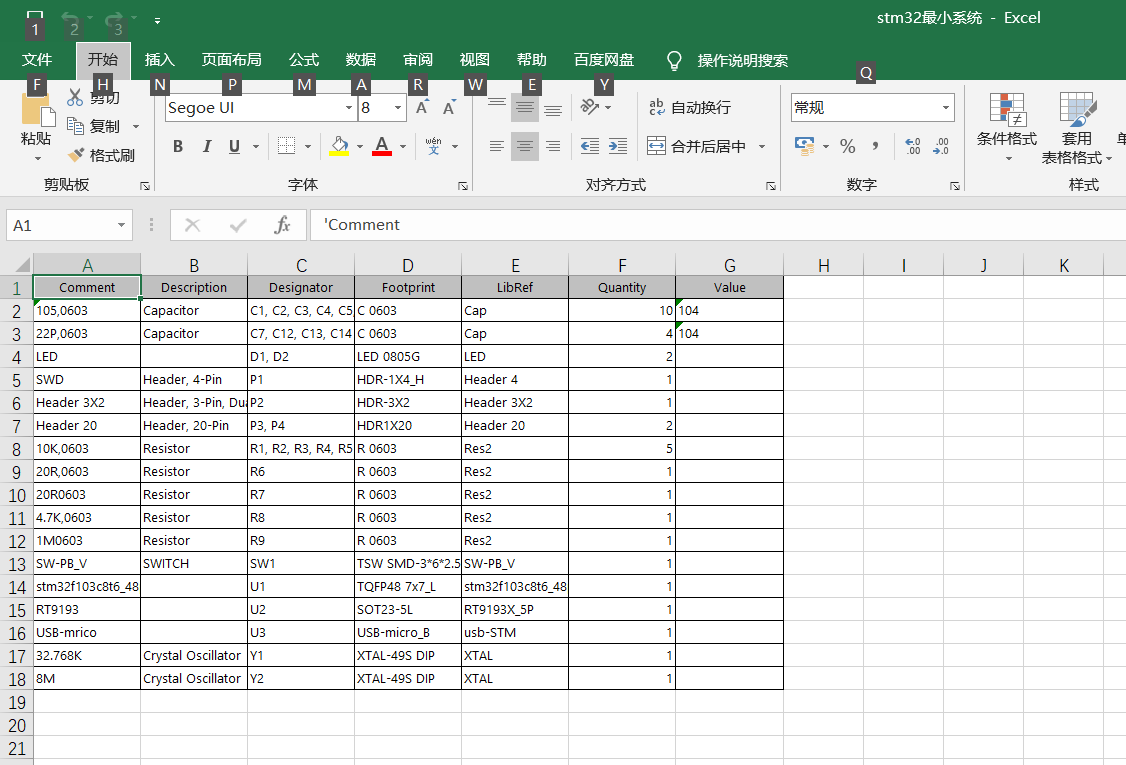
Task: Open font size dropdown
Action: click(398, 108)
